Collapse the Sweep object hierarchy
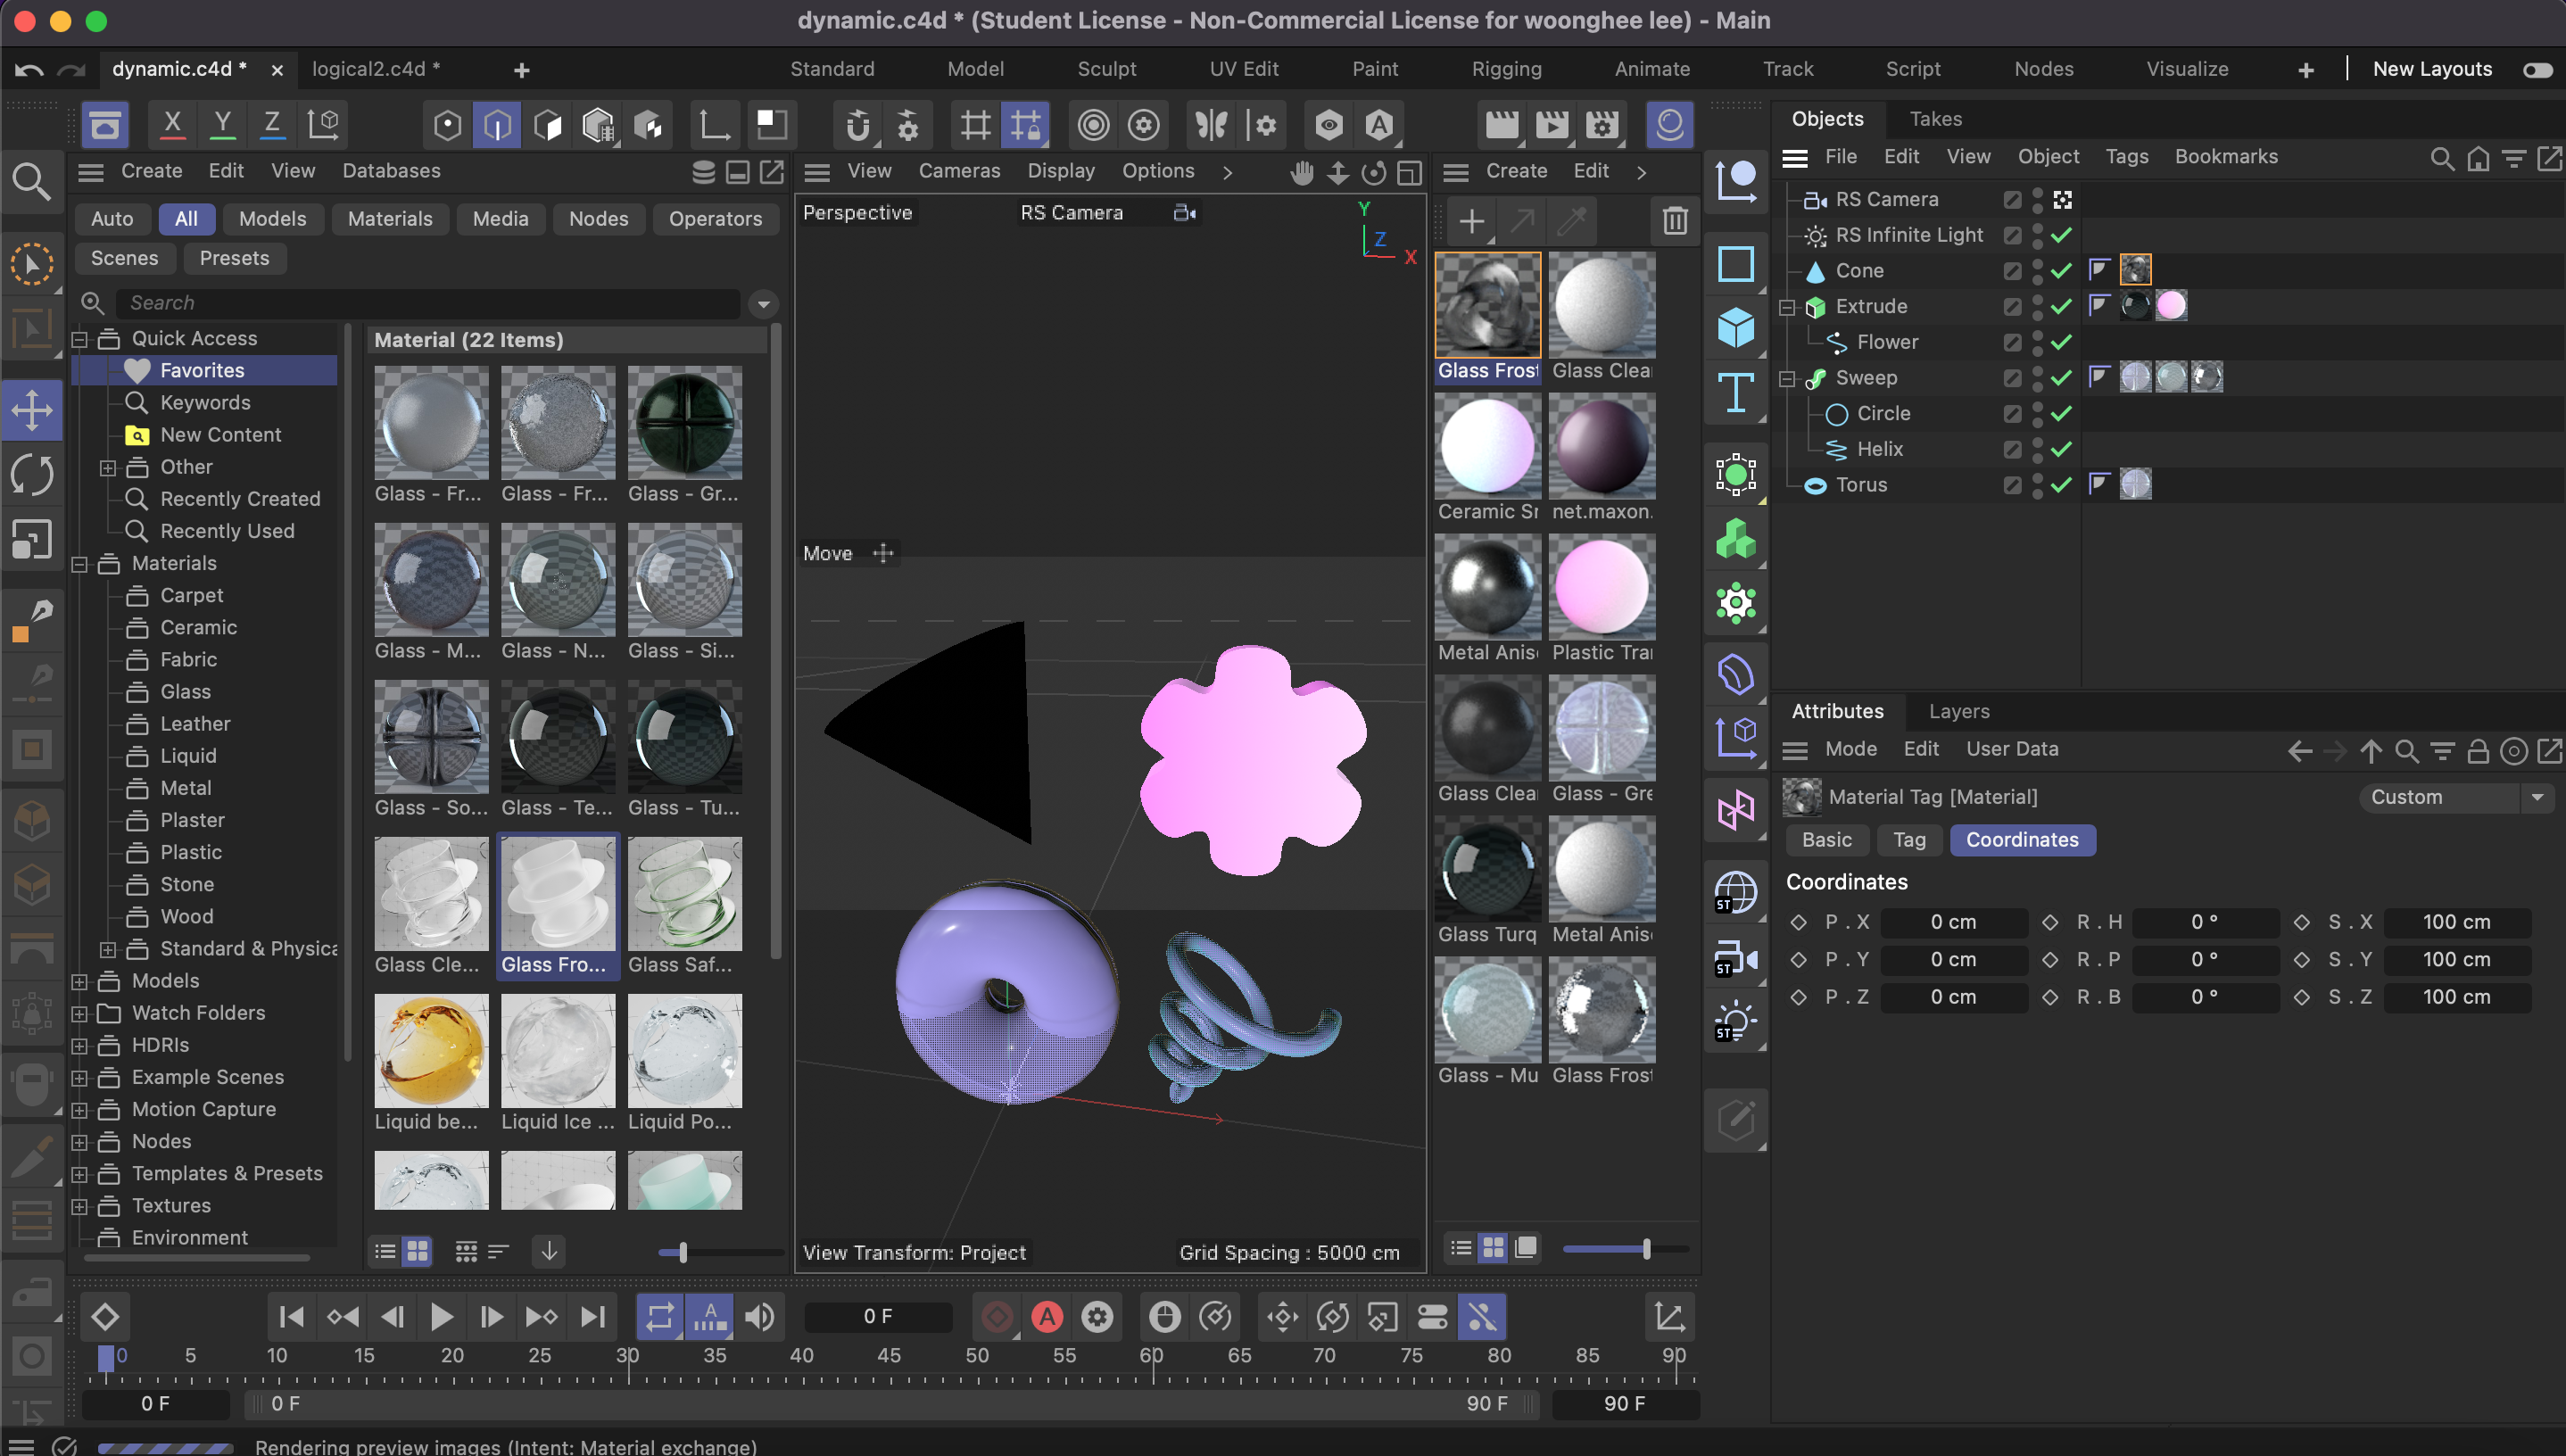This screenshot has width=2566, height=1456. [1788, 378]
